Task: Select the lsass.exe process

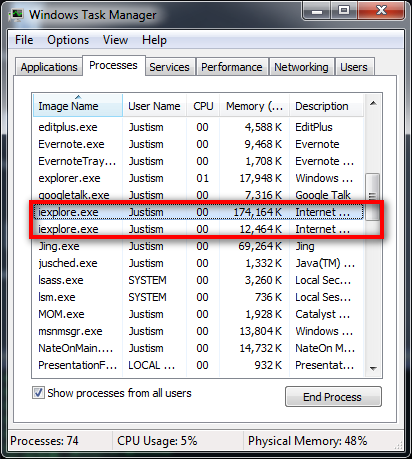Action: [198, 280]
